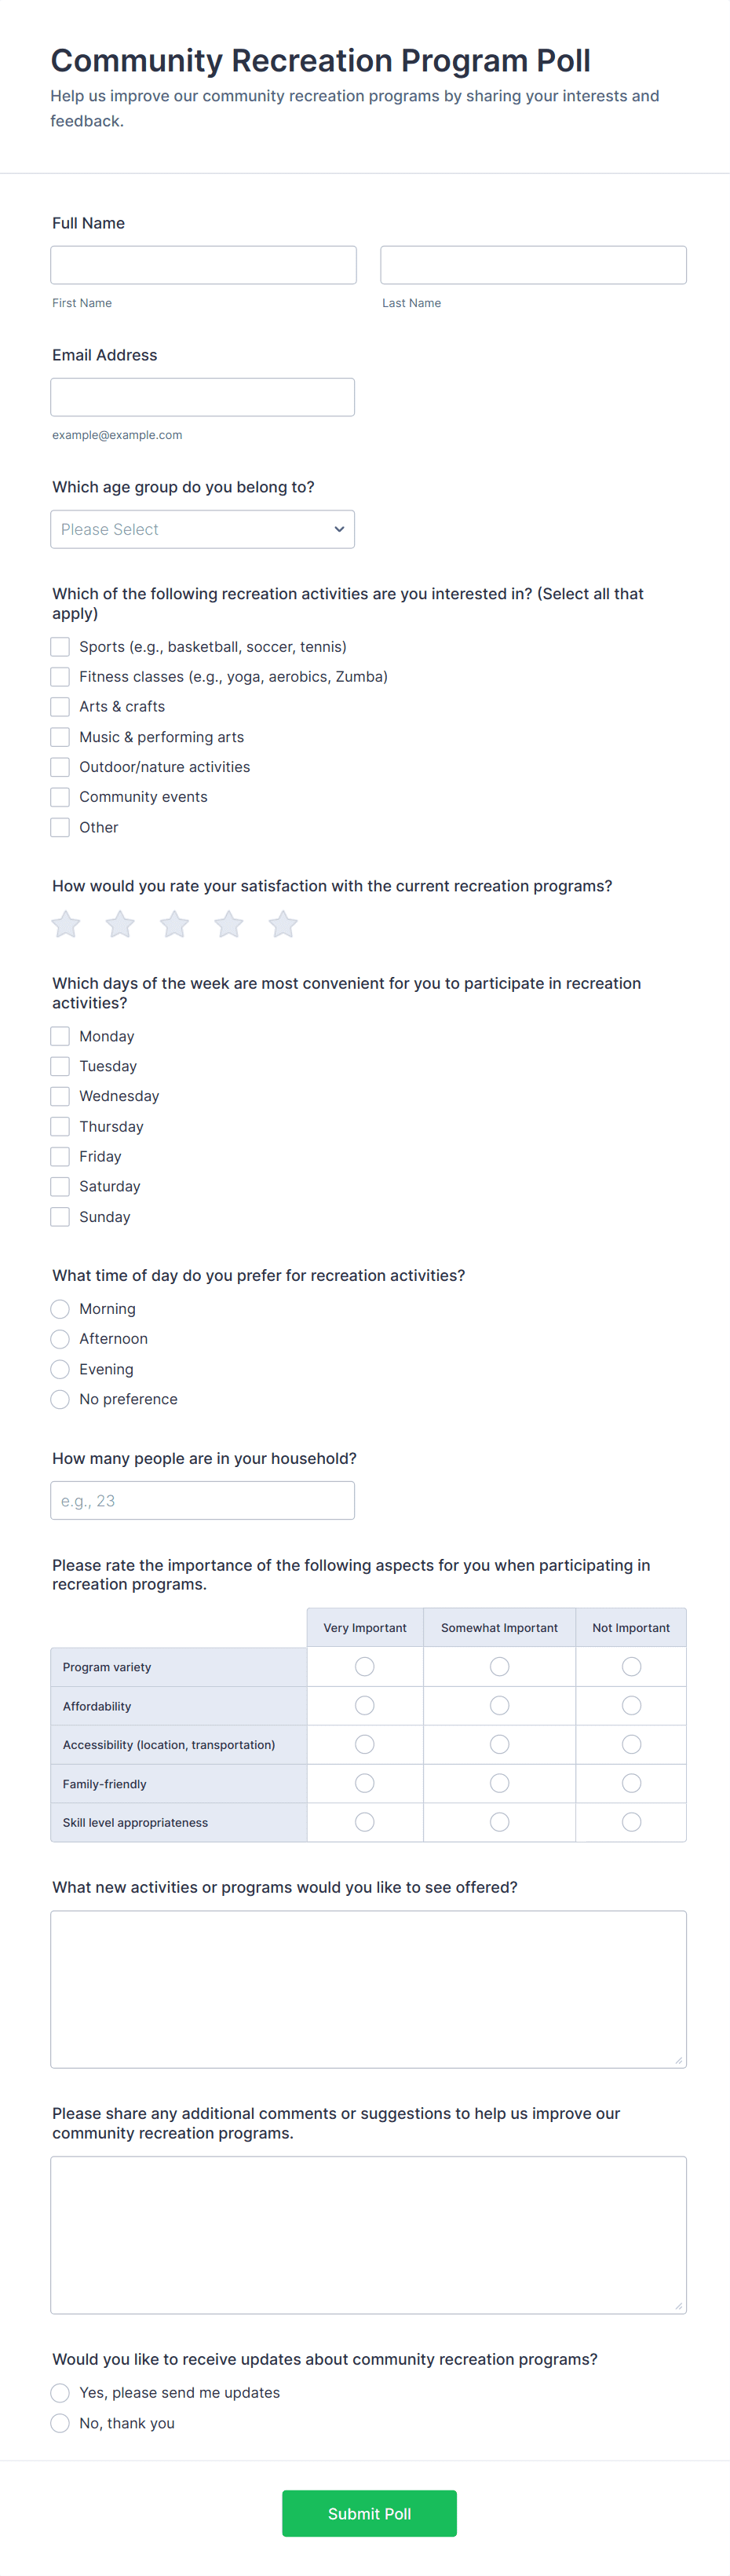
Task: Select No preference for time of day
Action: pyautogui.click(x=60, y=1399)
